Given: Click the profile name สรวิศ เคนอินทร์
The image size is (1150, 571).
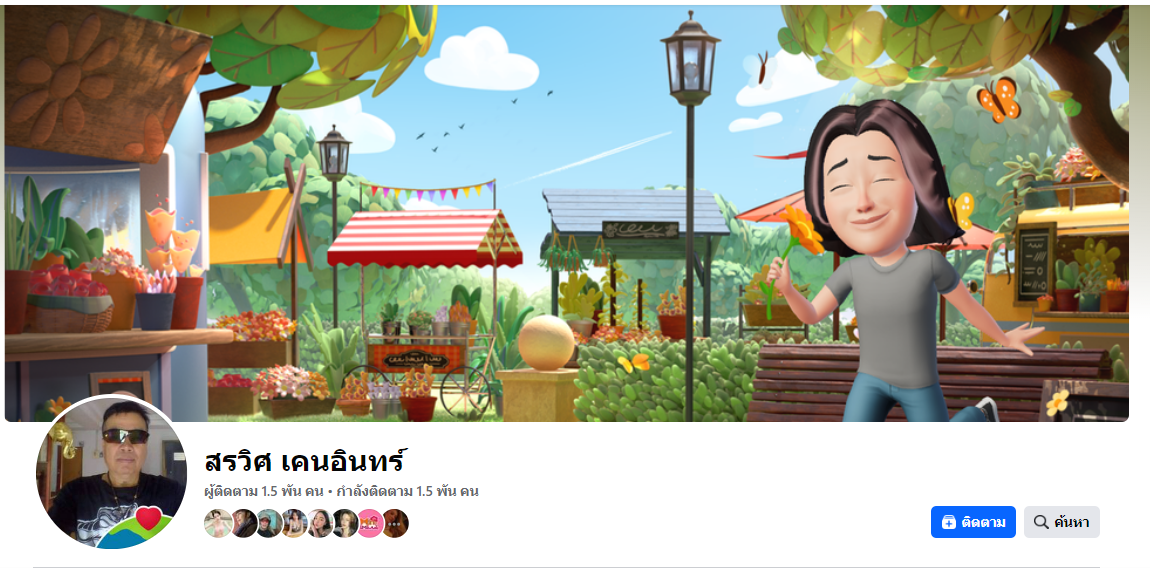Looking at the screenshot, I should point(304,462).
